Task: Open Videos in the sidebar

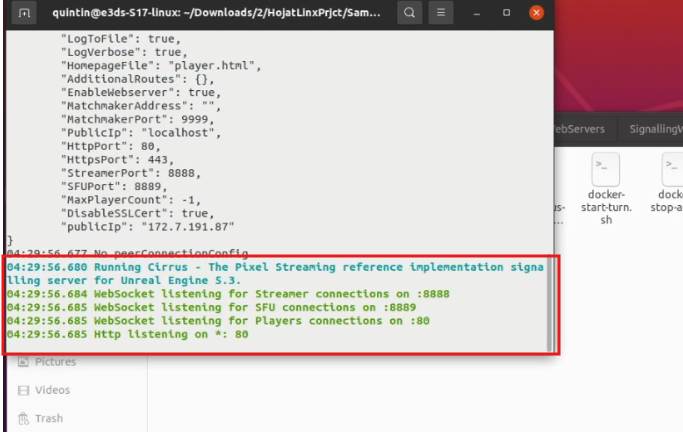Action: [52, 390]
